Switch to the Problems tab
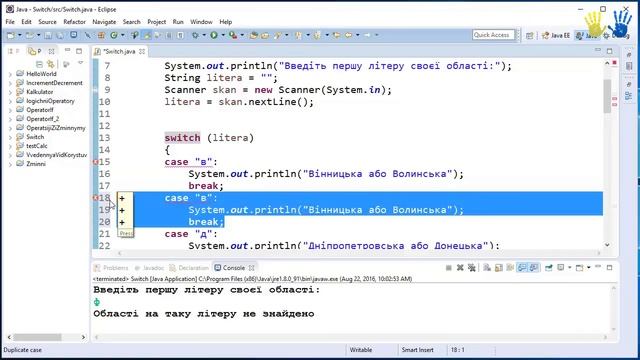The height and width of the screenshot is (360, 640). point(111,268)
